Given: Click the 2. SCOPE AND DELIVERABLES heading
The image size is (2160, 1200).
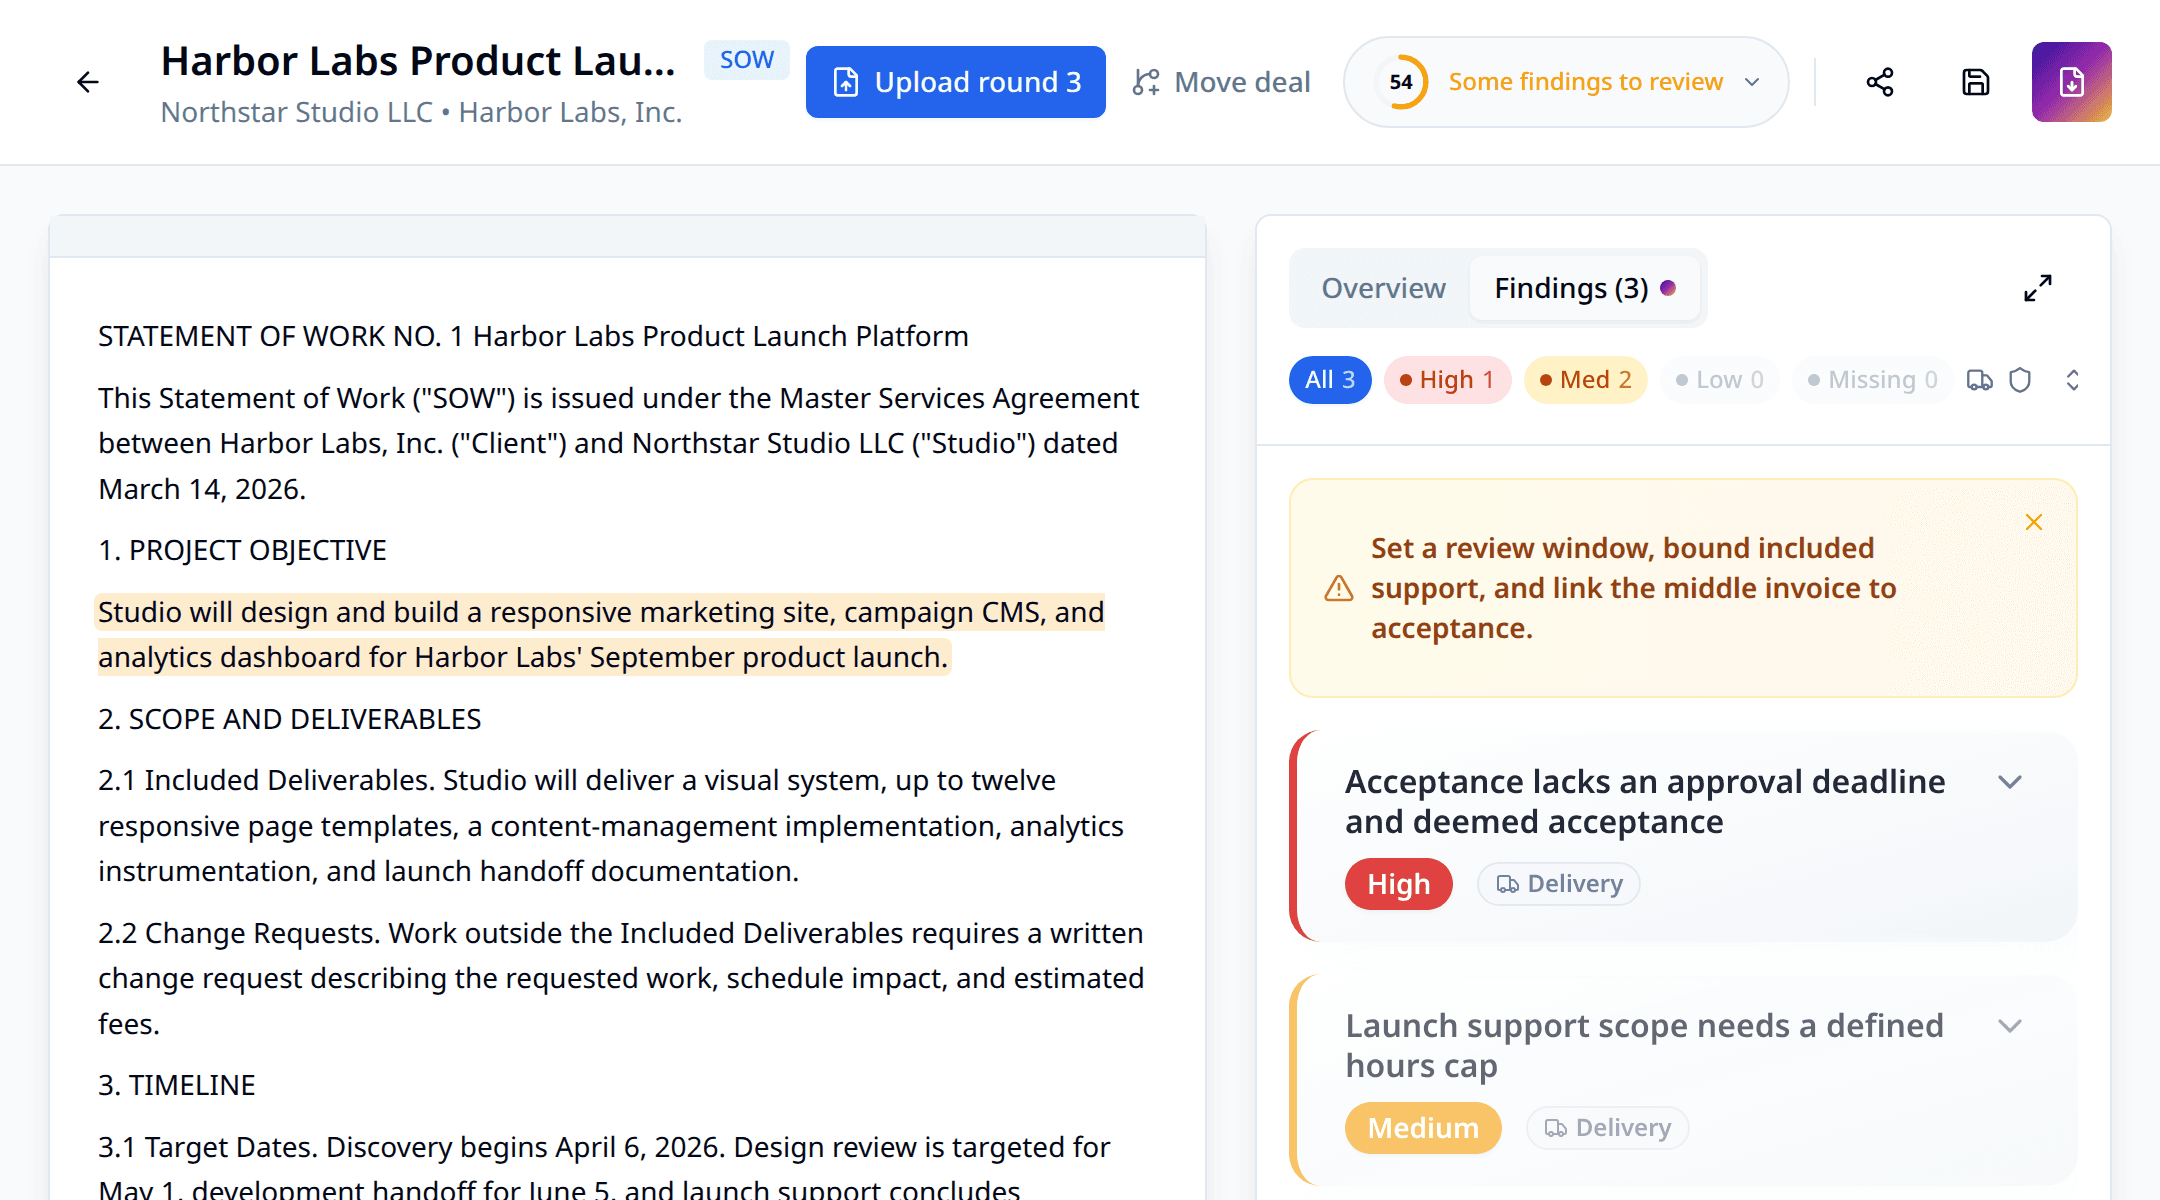Looking at the screenshot, I should [290, 719].
